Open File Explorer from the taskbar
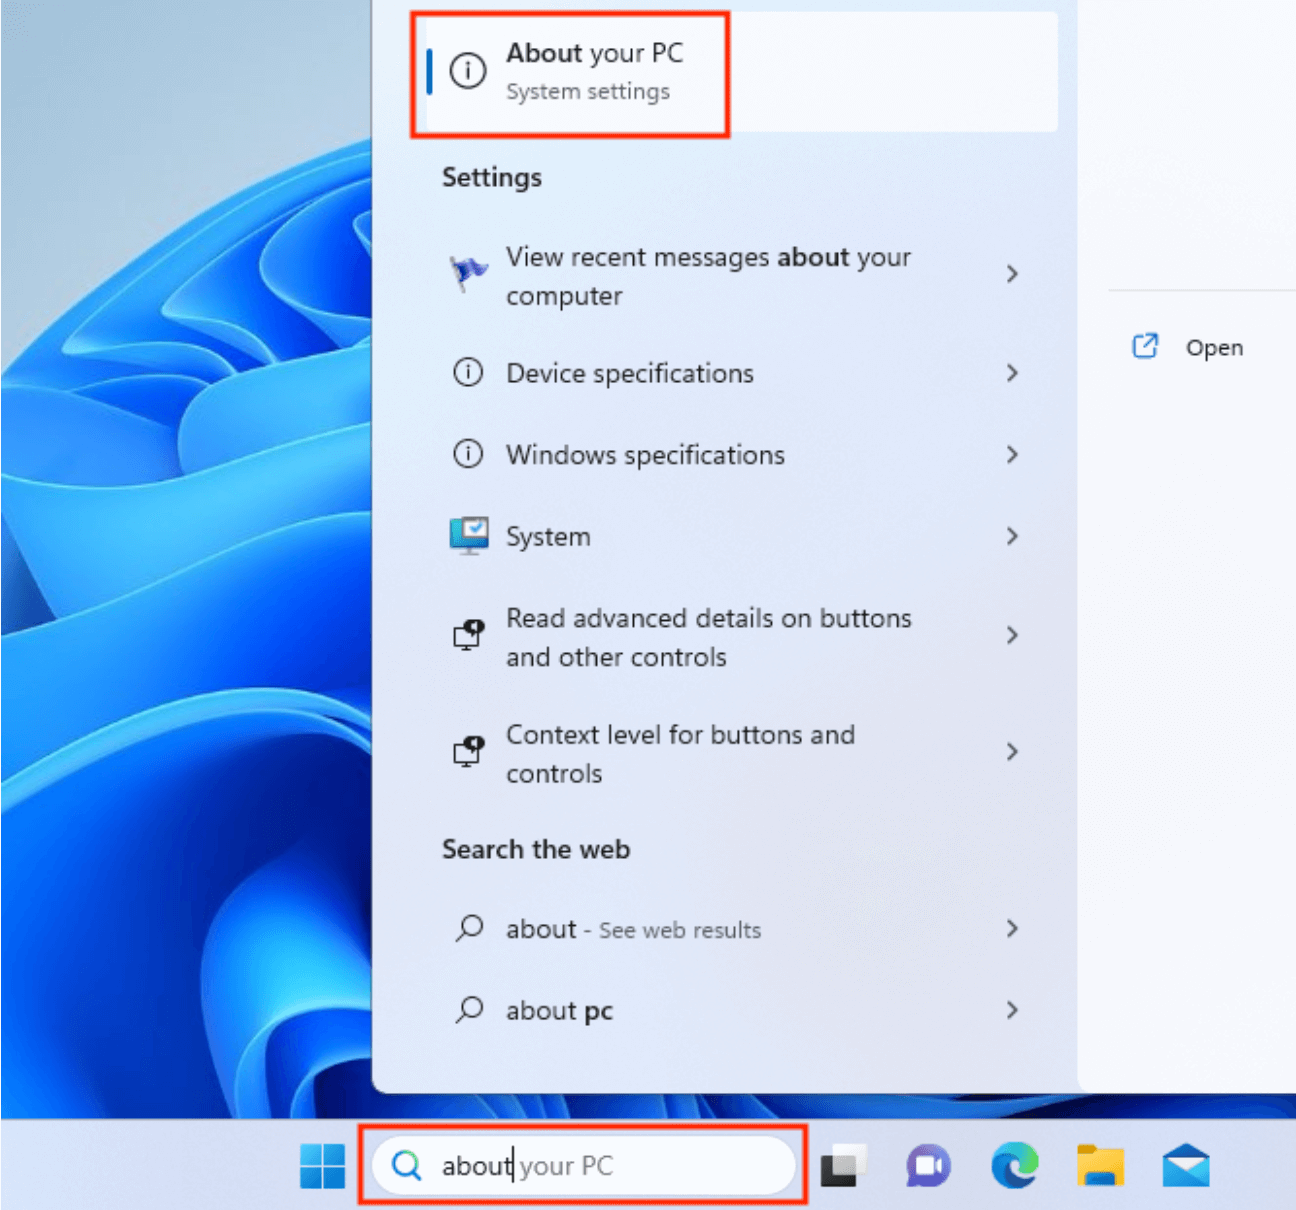 (x=1100, y=1165)
